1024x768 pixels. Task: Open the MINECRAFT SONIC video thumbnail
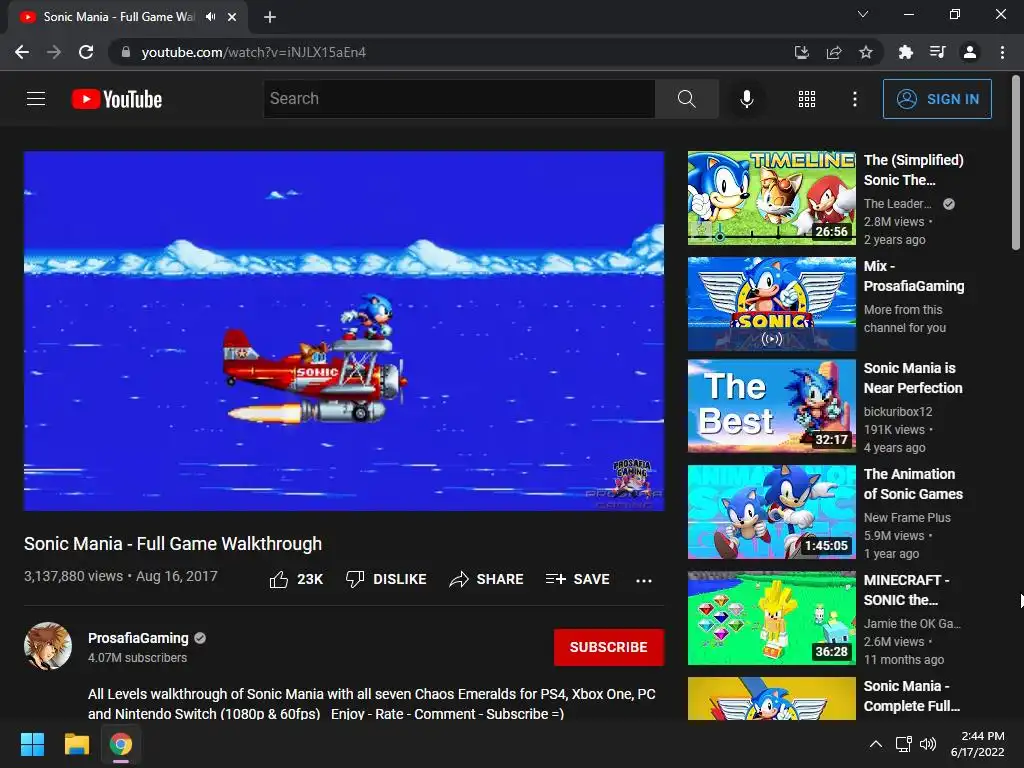tap(771, 618)
